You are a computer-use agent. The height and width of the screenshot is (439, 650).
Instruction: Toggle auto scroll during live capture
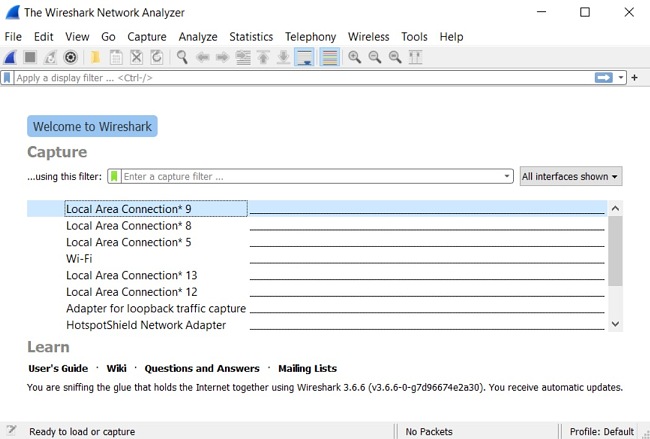click(304, 57)
